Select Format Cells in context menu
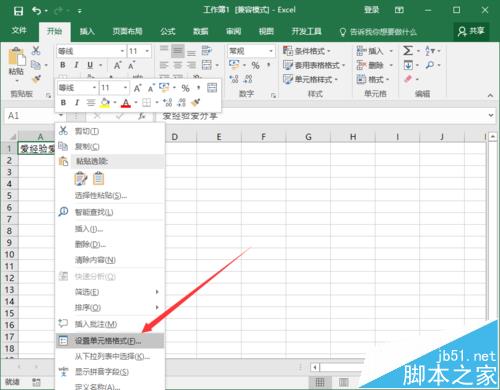 [x=110, y=341]
